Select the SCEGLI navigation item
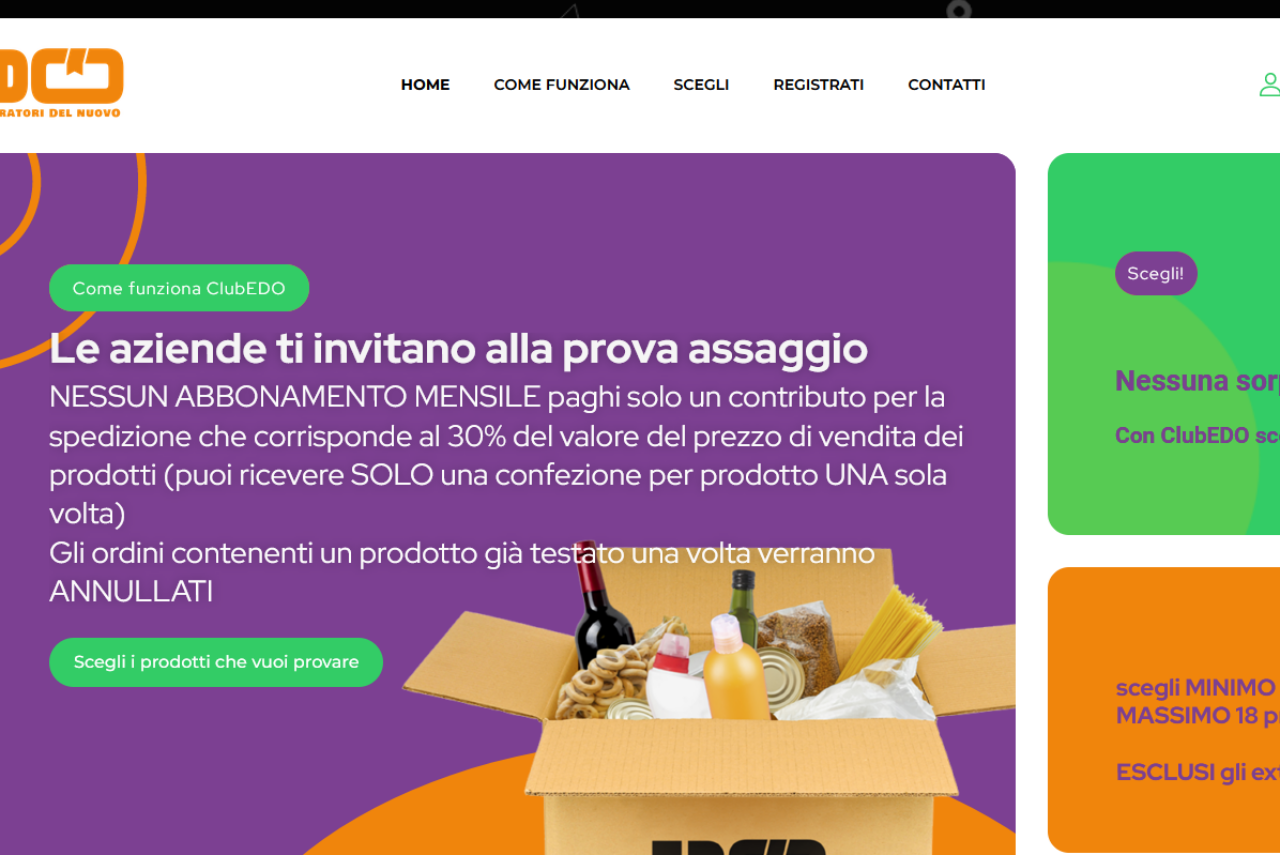The width and height of the screenshot is (1280, 855). pyautogui.click(x=701, y=85)
